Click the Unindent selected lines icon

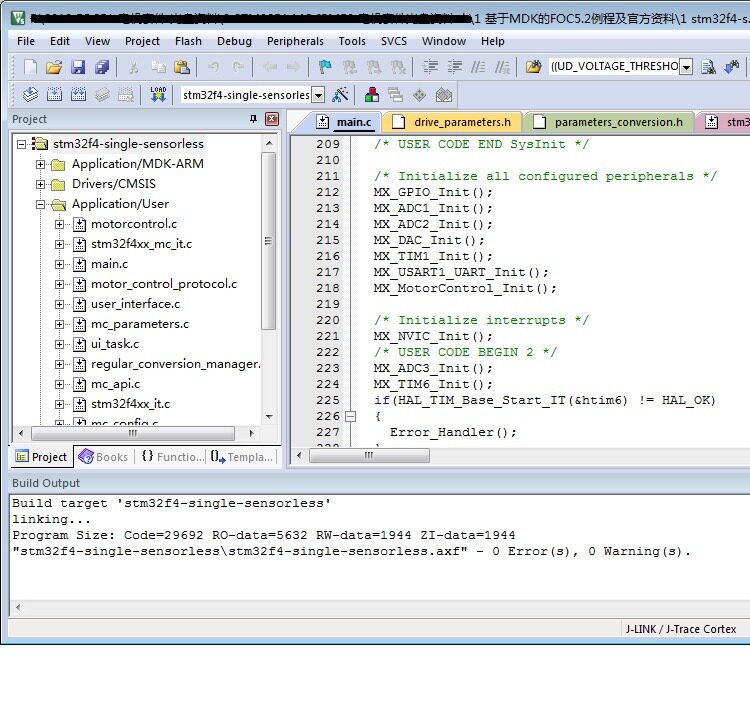pos(454,67)
